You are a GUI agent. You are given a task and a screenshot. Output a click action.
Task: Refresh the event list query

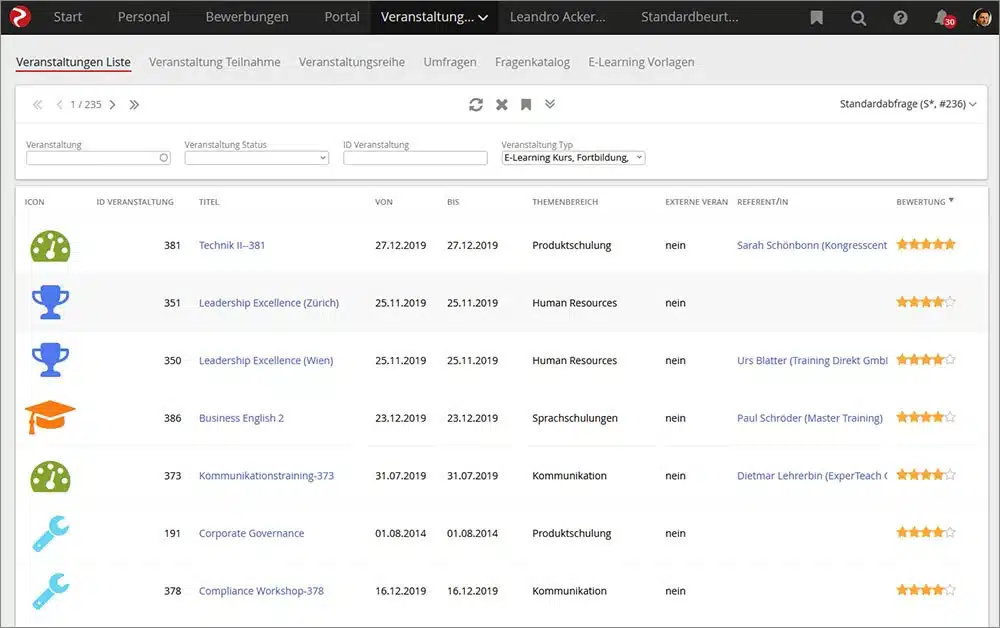(x=476, y=105)
